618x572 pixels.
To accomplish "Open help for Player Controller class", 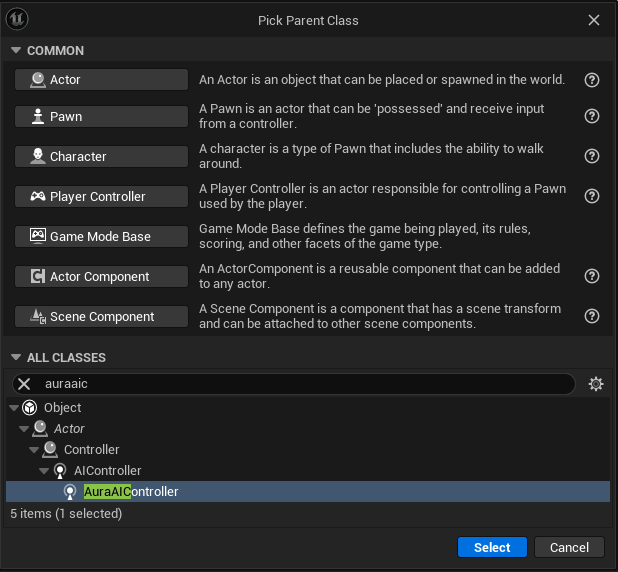I will [592, 196].
